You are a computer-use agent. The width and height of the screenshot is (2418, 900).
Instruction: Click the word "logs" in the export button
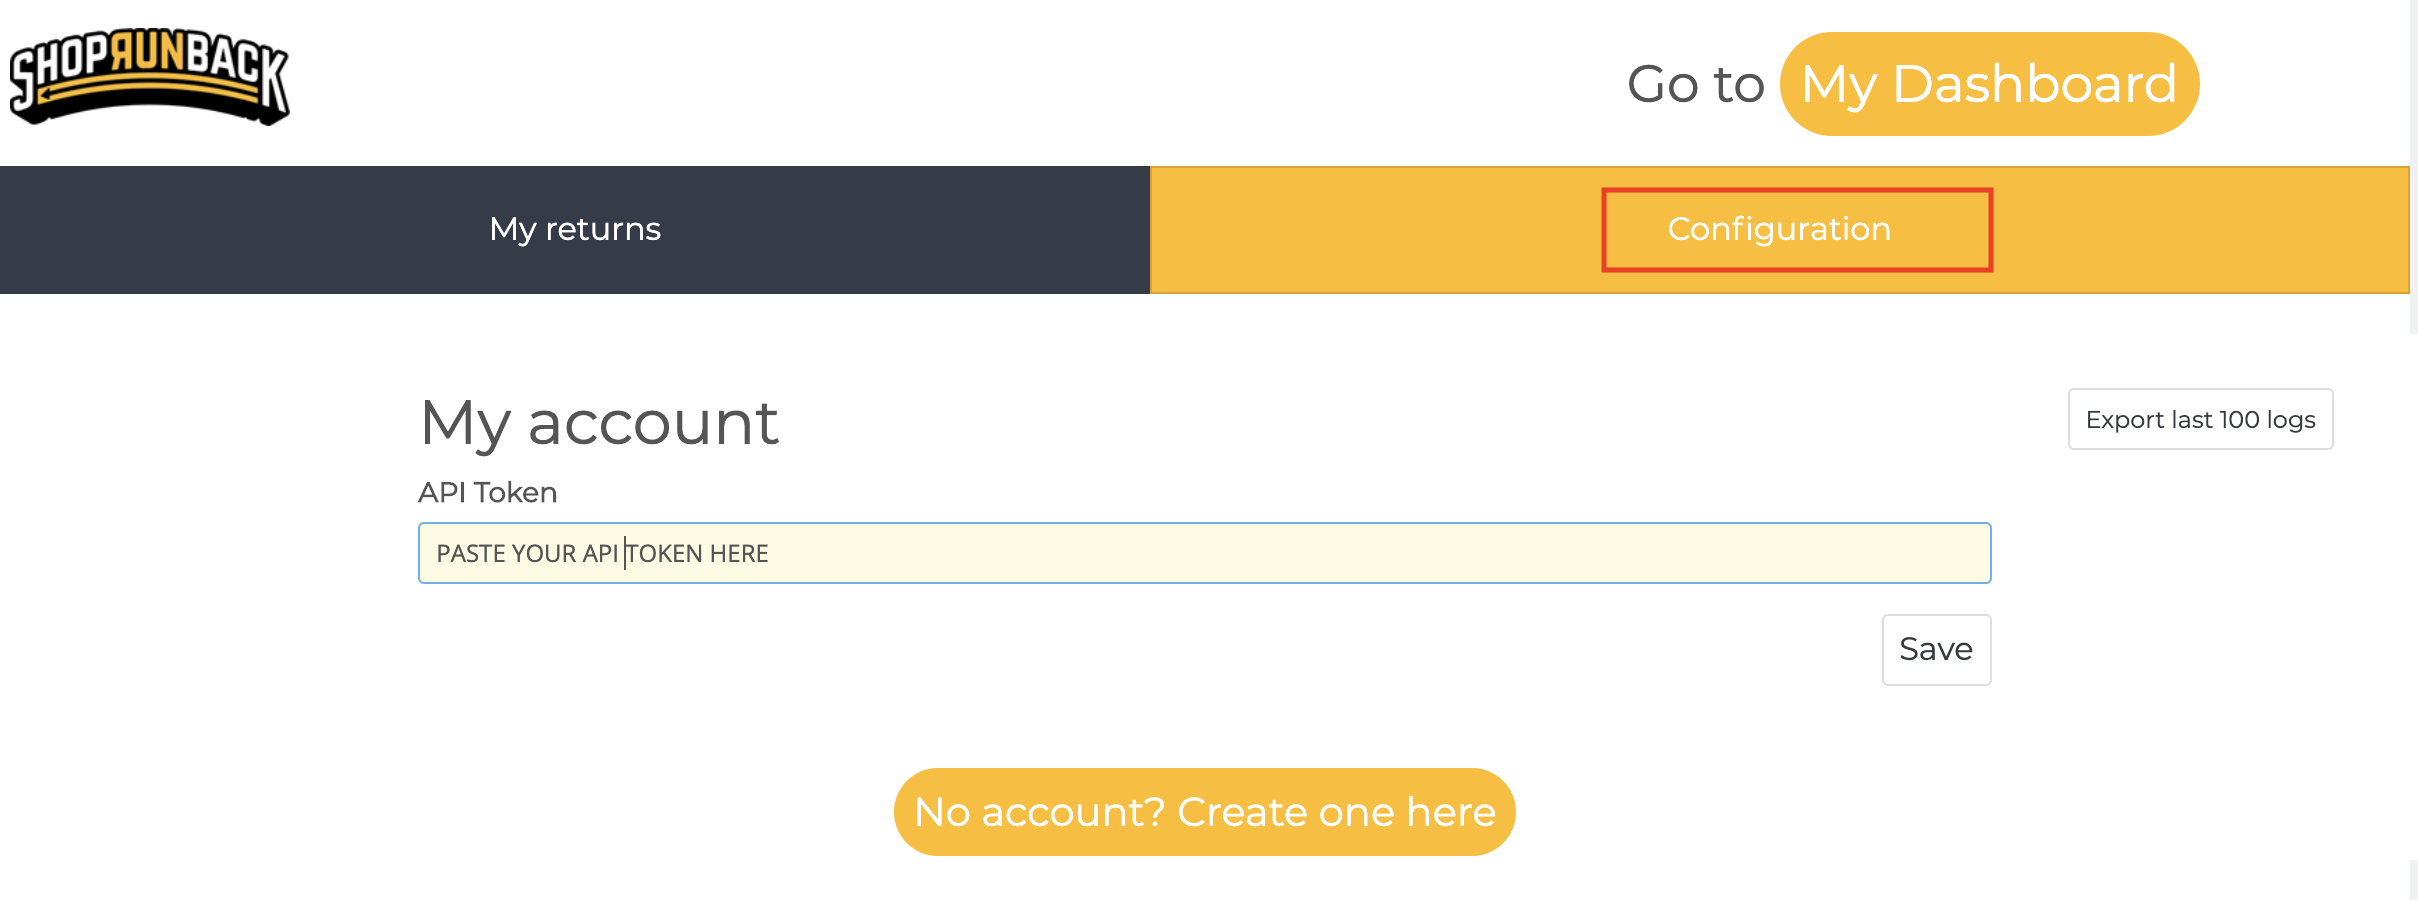pyautogui.click(x=2291, y=421)
